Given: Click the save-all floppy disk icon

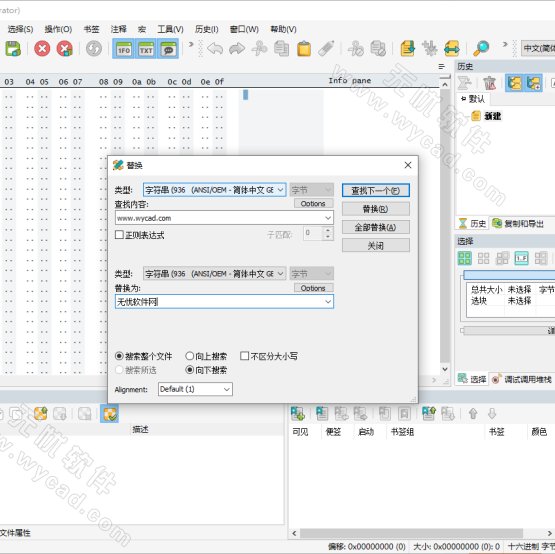Looking at the screenshot, I should coord(13,48).
